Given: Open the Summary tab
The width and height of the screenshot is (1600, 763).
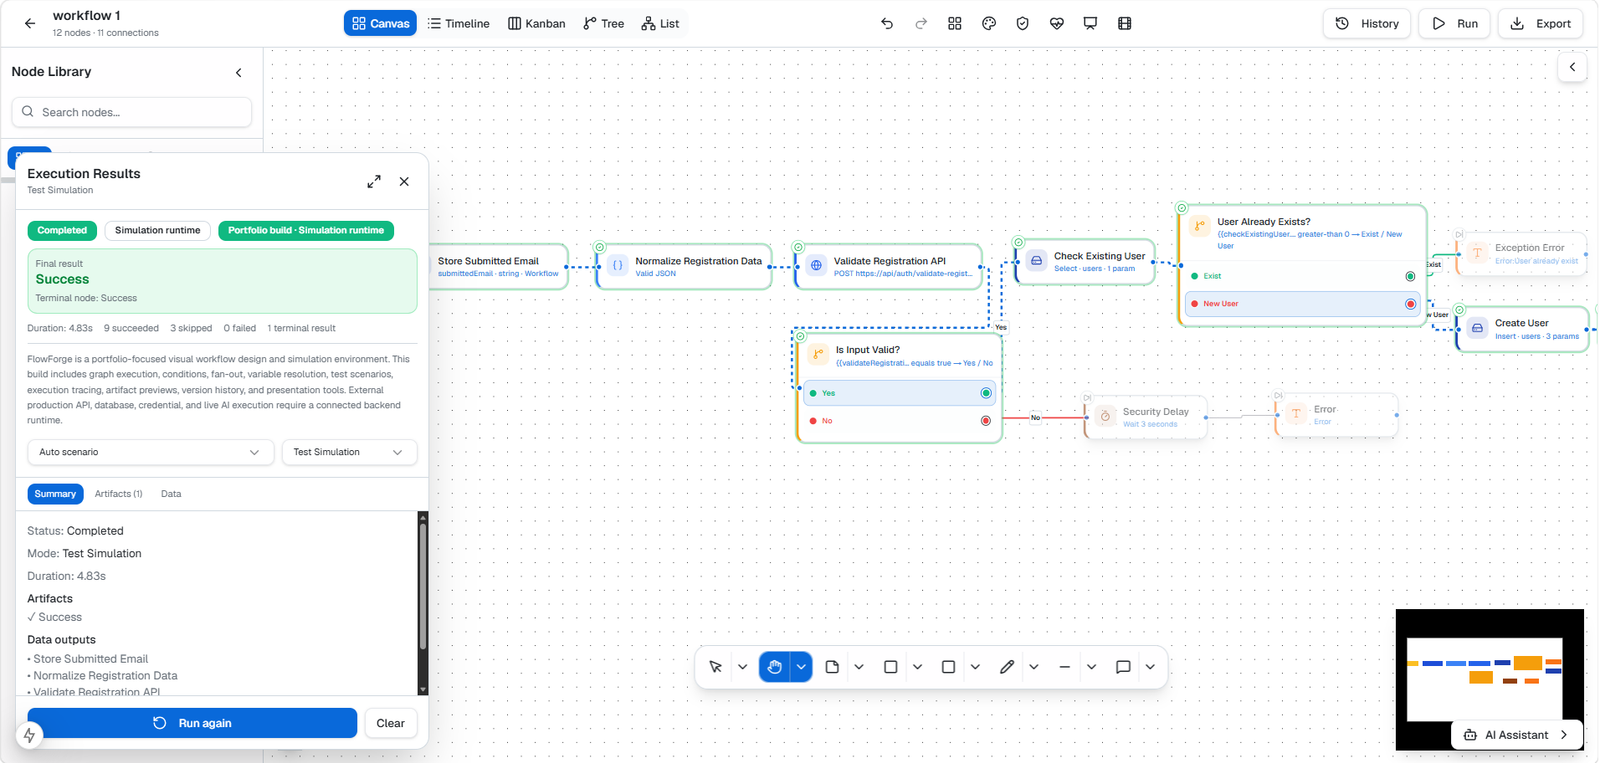Looking at the screenshot, I should pyautogui.click(x=55, y=494).
